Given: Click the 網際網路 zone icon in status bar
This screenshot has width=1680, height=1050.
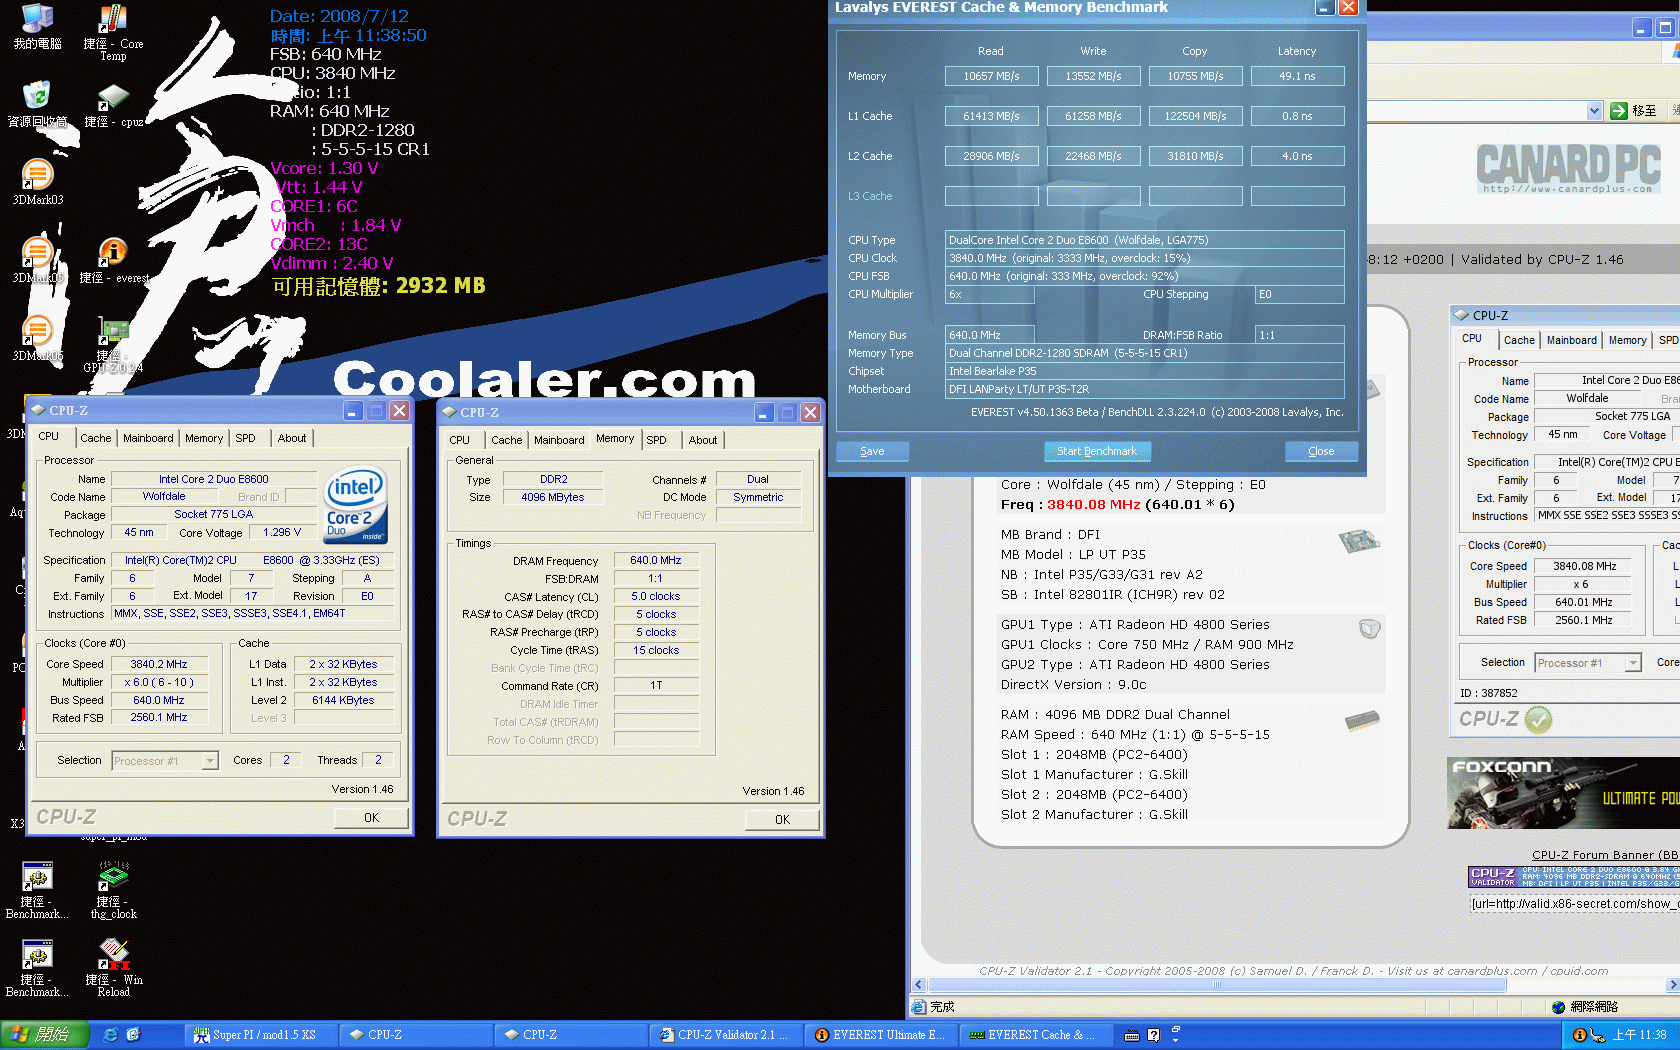Looking at the screenshot, I should click(x=1558, y=1007).
